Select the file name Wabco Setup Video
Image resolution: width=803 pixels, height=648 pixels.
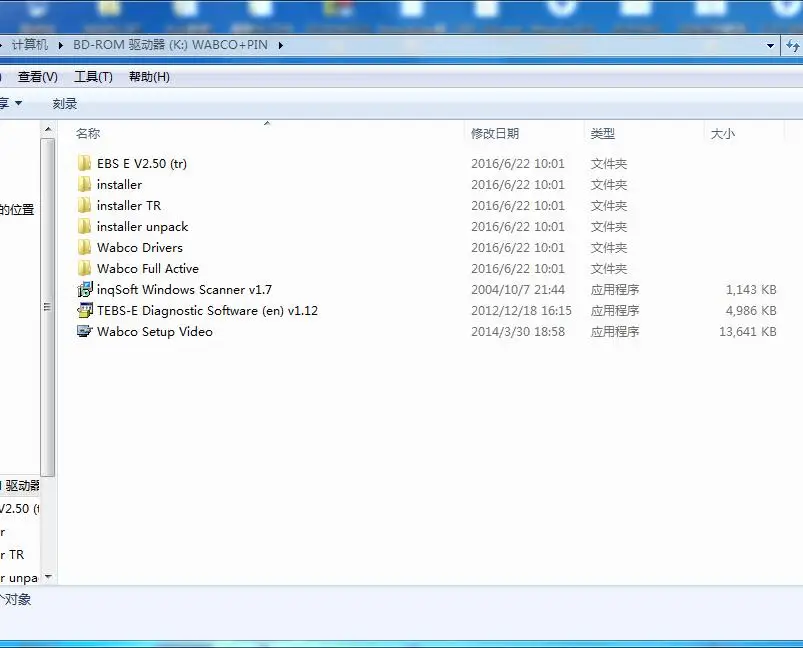point(155,331)
